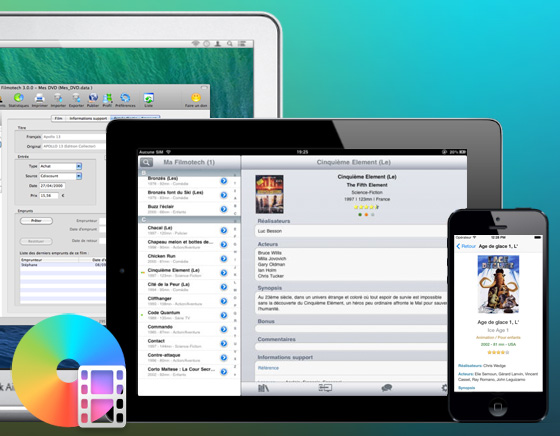Tap detail arrow for Chacal (Le)
Viewport: 560px width, 436px height.
click(224, 230)
